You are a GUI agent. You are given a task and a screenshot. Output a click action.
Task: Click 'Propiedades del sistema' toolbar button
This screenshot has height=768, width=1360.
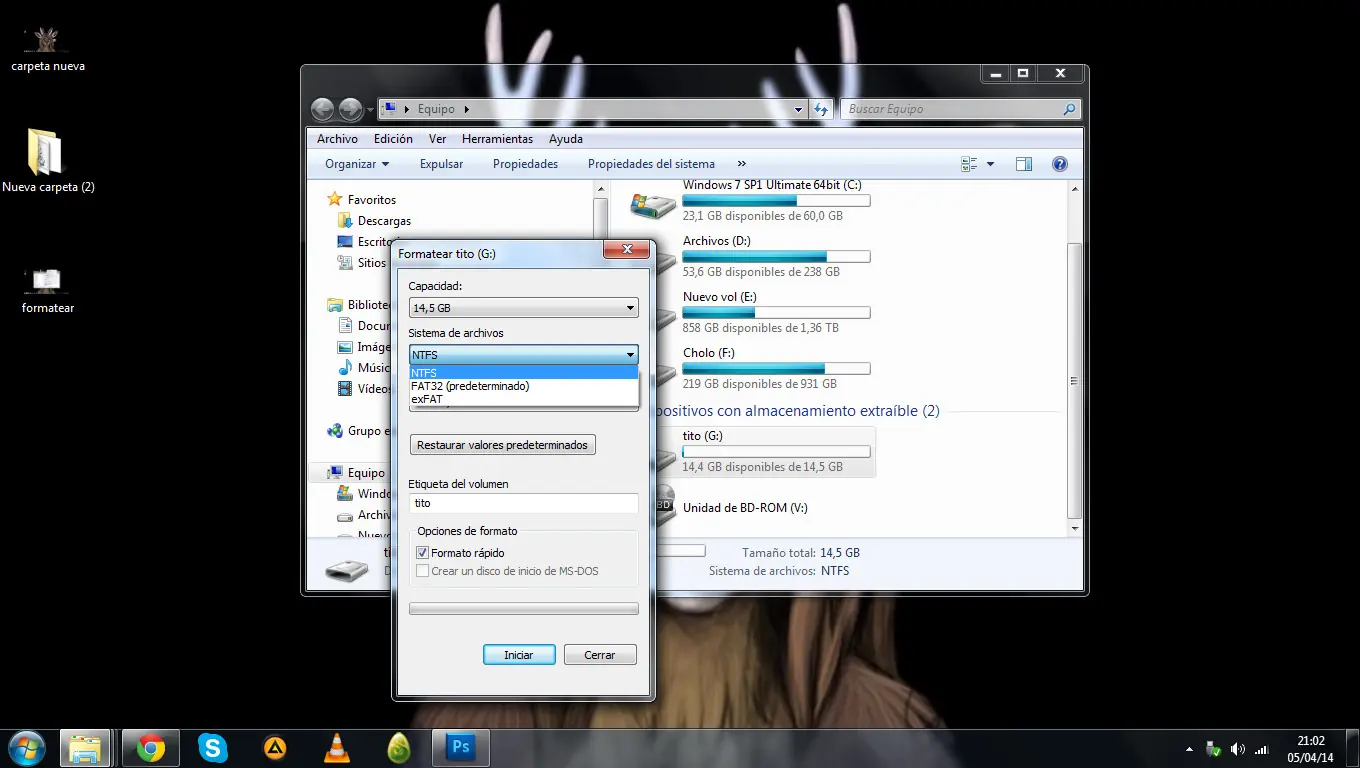point(651,164)
